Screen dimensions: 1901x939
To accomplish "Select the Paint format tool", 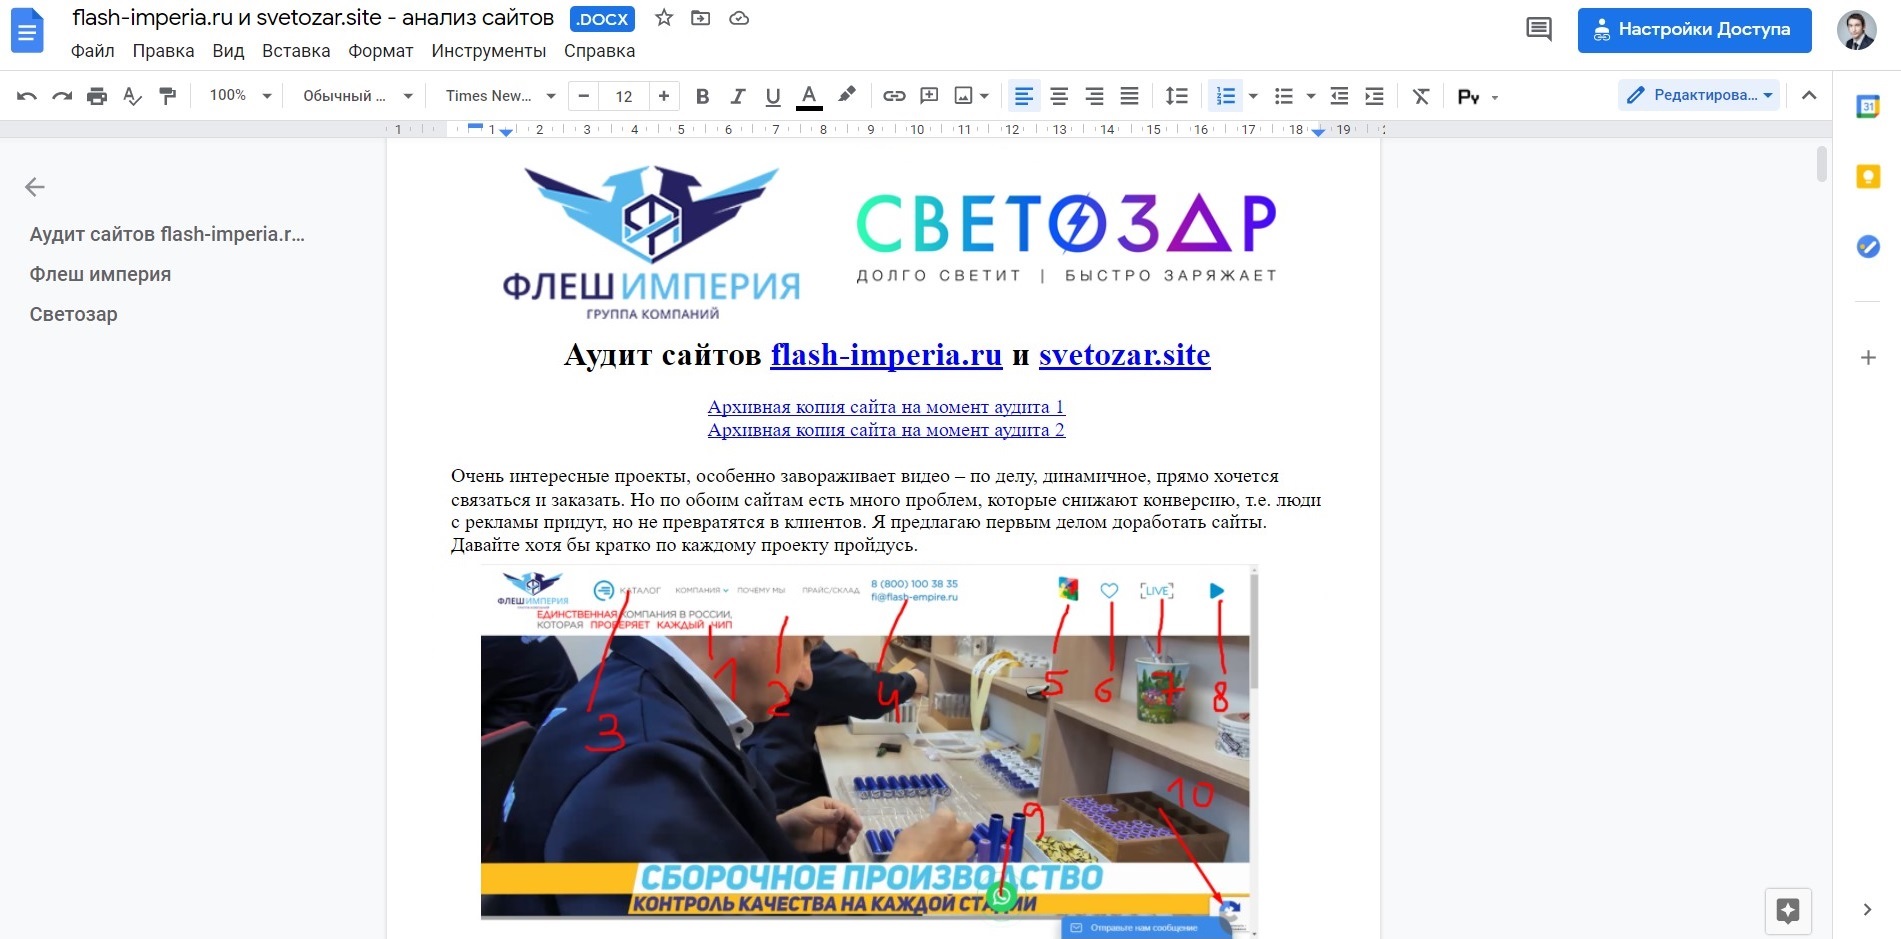I will (167, 95).
